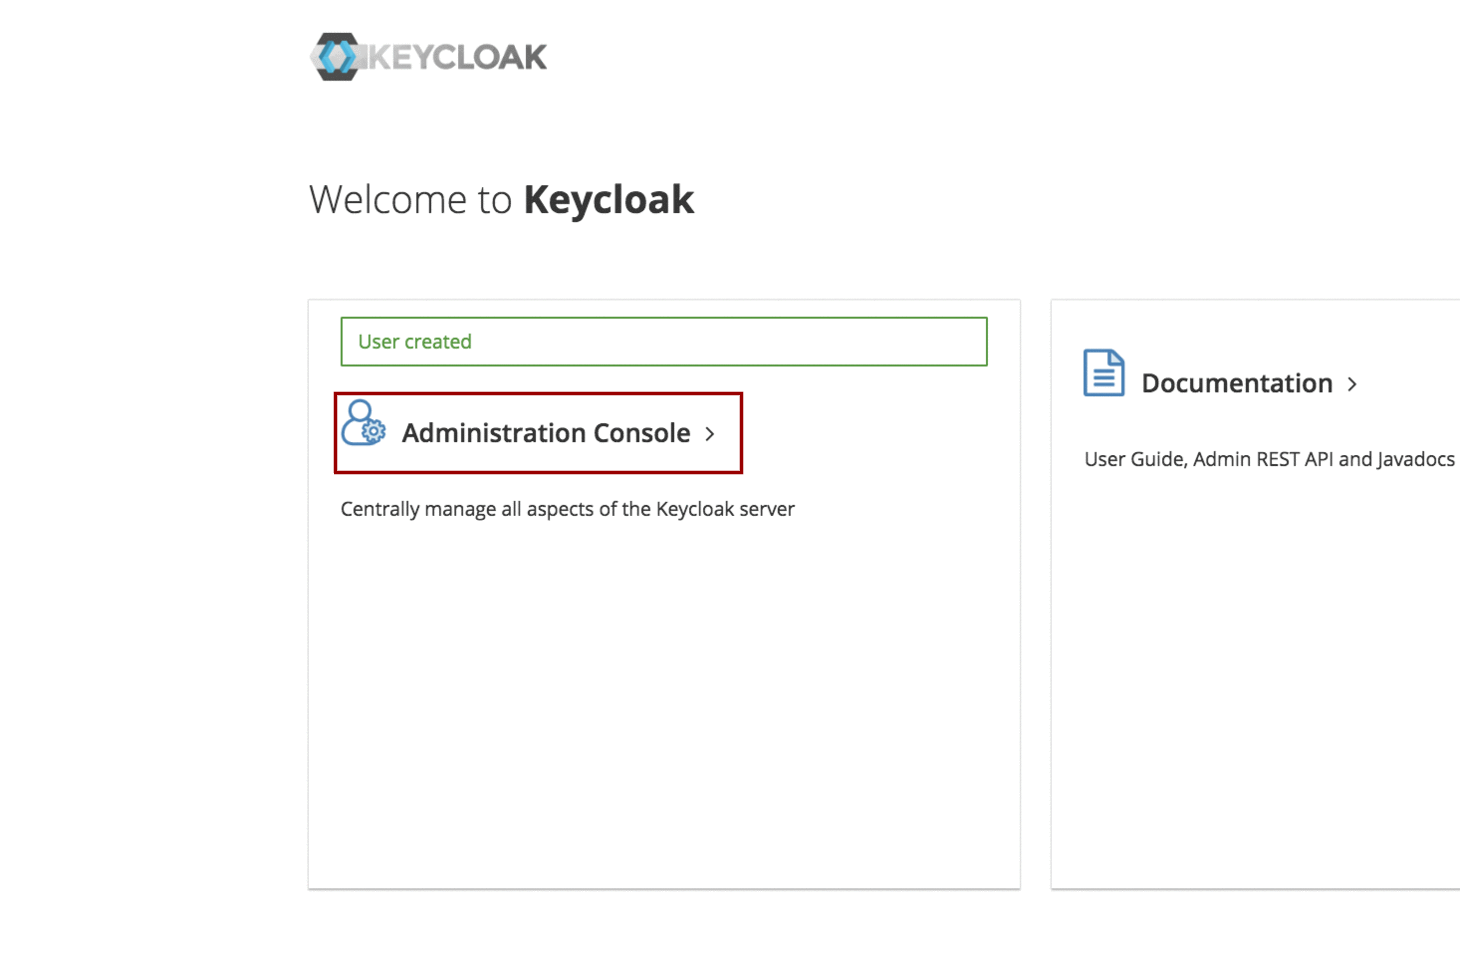This screenshot has width=1460, height=970.
Task: Open the Documentation link text
Action: coord(1236,383)
